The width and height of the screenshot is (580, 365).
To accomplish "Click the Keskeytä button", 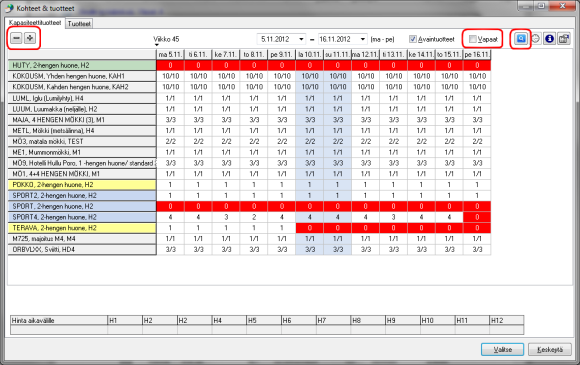I will pos(550,349).
